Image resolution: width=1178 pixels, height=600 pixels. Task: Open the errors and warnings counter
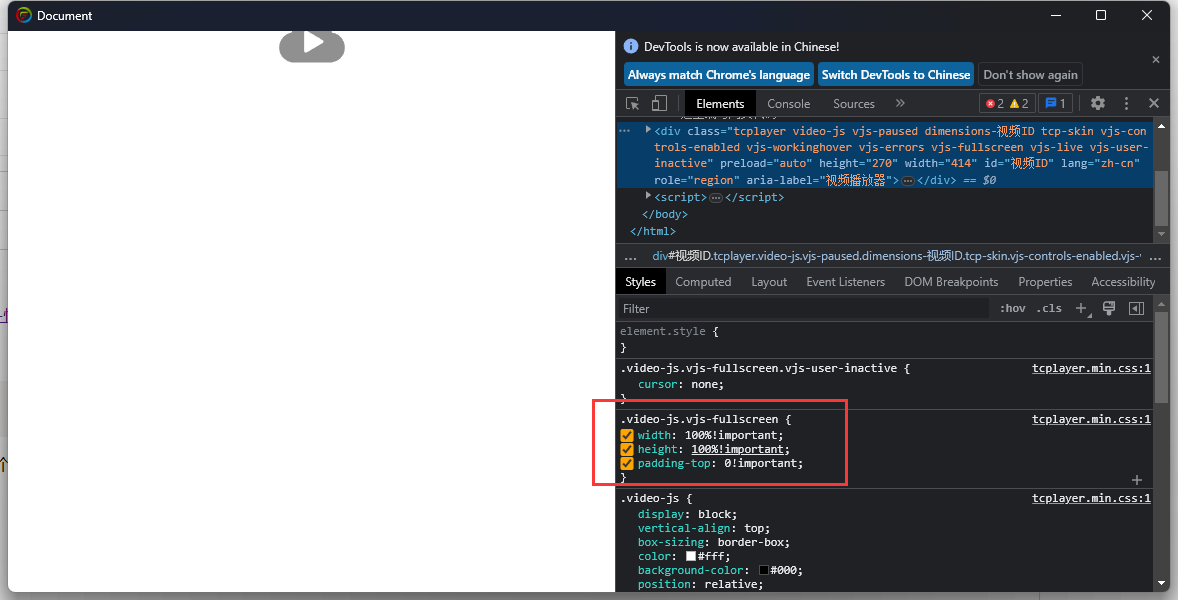[1007, 104]
